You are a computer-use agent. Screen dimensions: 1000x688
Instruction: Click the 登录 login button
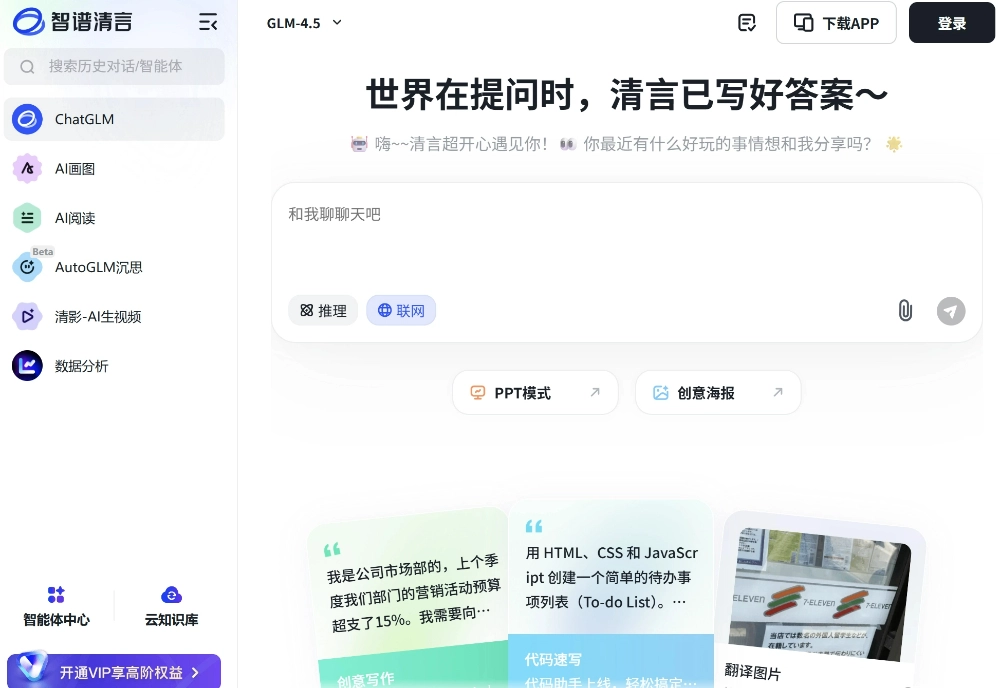pos(951,22)
